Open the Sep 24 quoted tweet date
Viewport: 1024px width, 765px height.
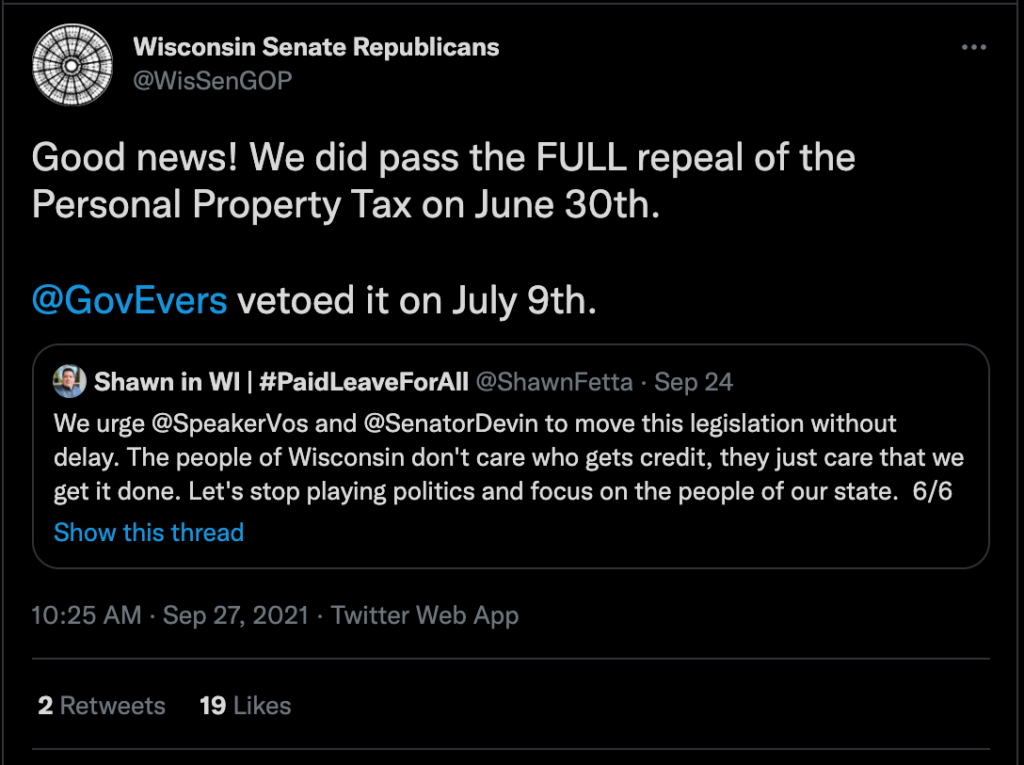(x=693, y=381)
